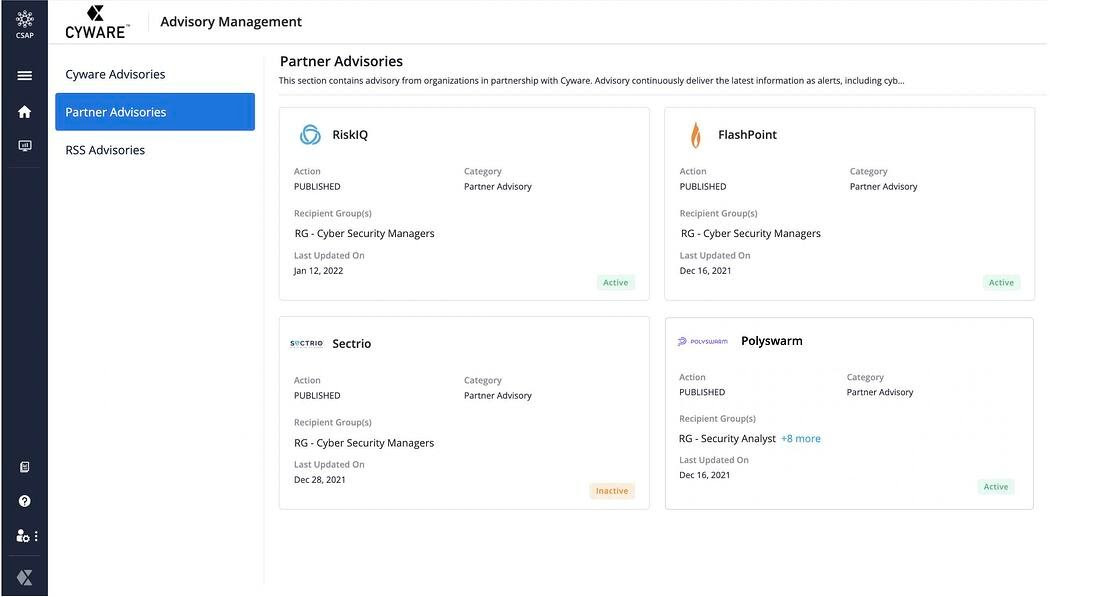Select the Partner Advisories tab
Screen dimensions: 1119x597
click(155, 112)
